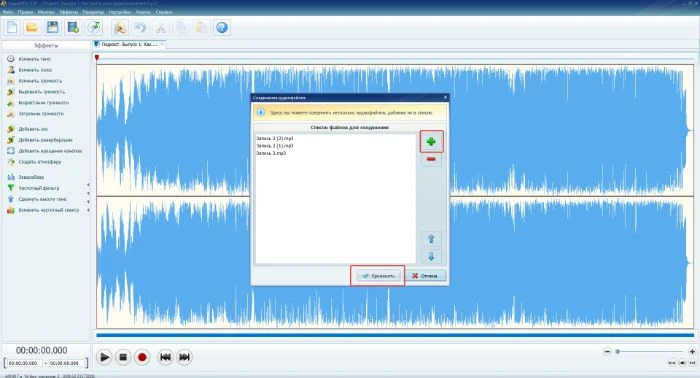
Task: Zoom in with the plus button
Action: coord(692,352)
